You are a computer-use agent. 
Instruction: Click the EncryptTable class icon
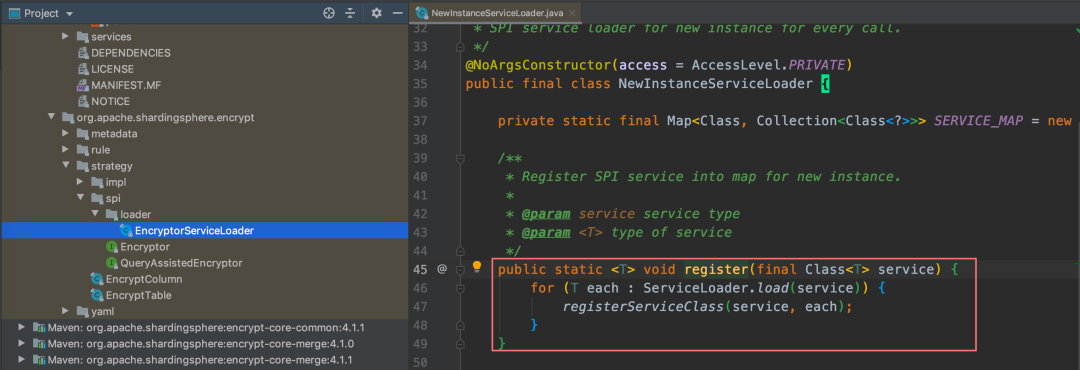click(x=97, y=295)
